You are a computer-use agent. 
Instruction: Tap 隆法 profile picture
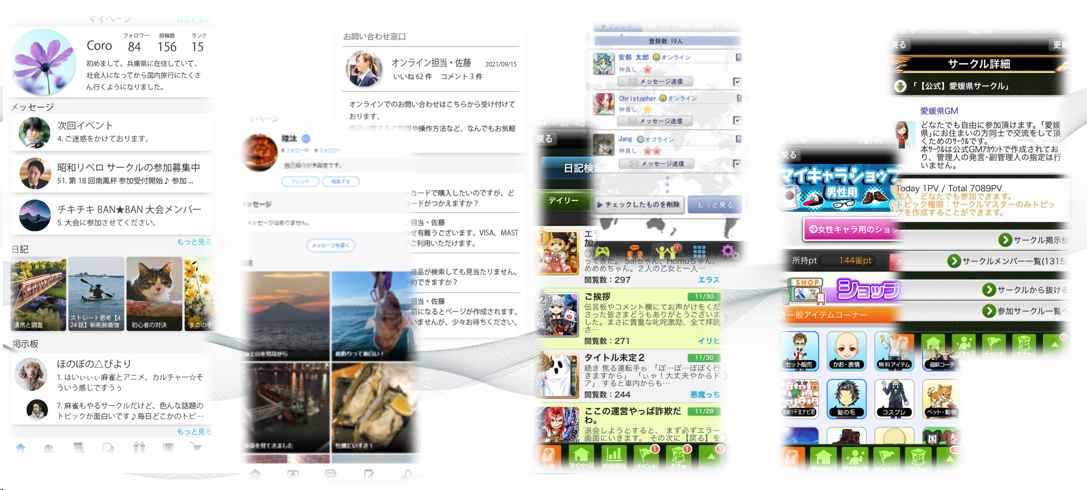click(x=259, y=150)
